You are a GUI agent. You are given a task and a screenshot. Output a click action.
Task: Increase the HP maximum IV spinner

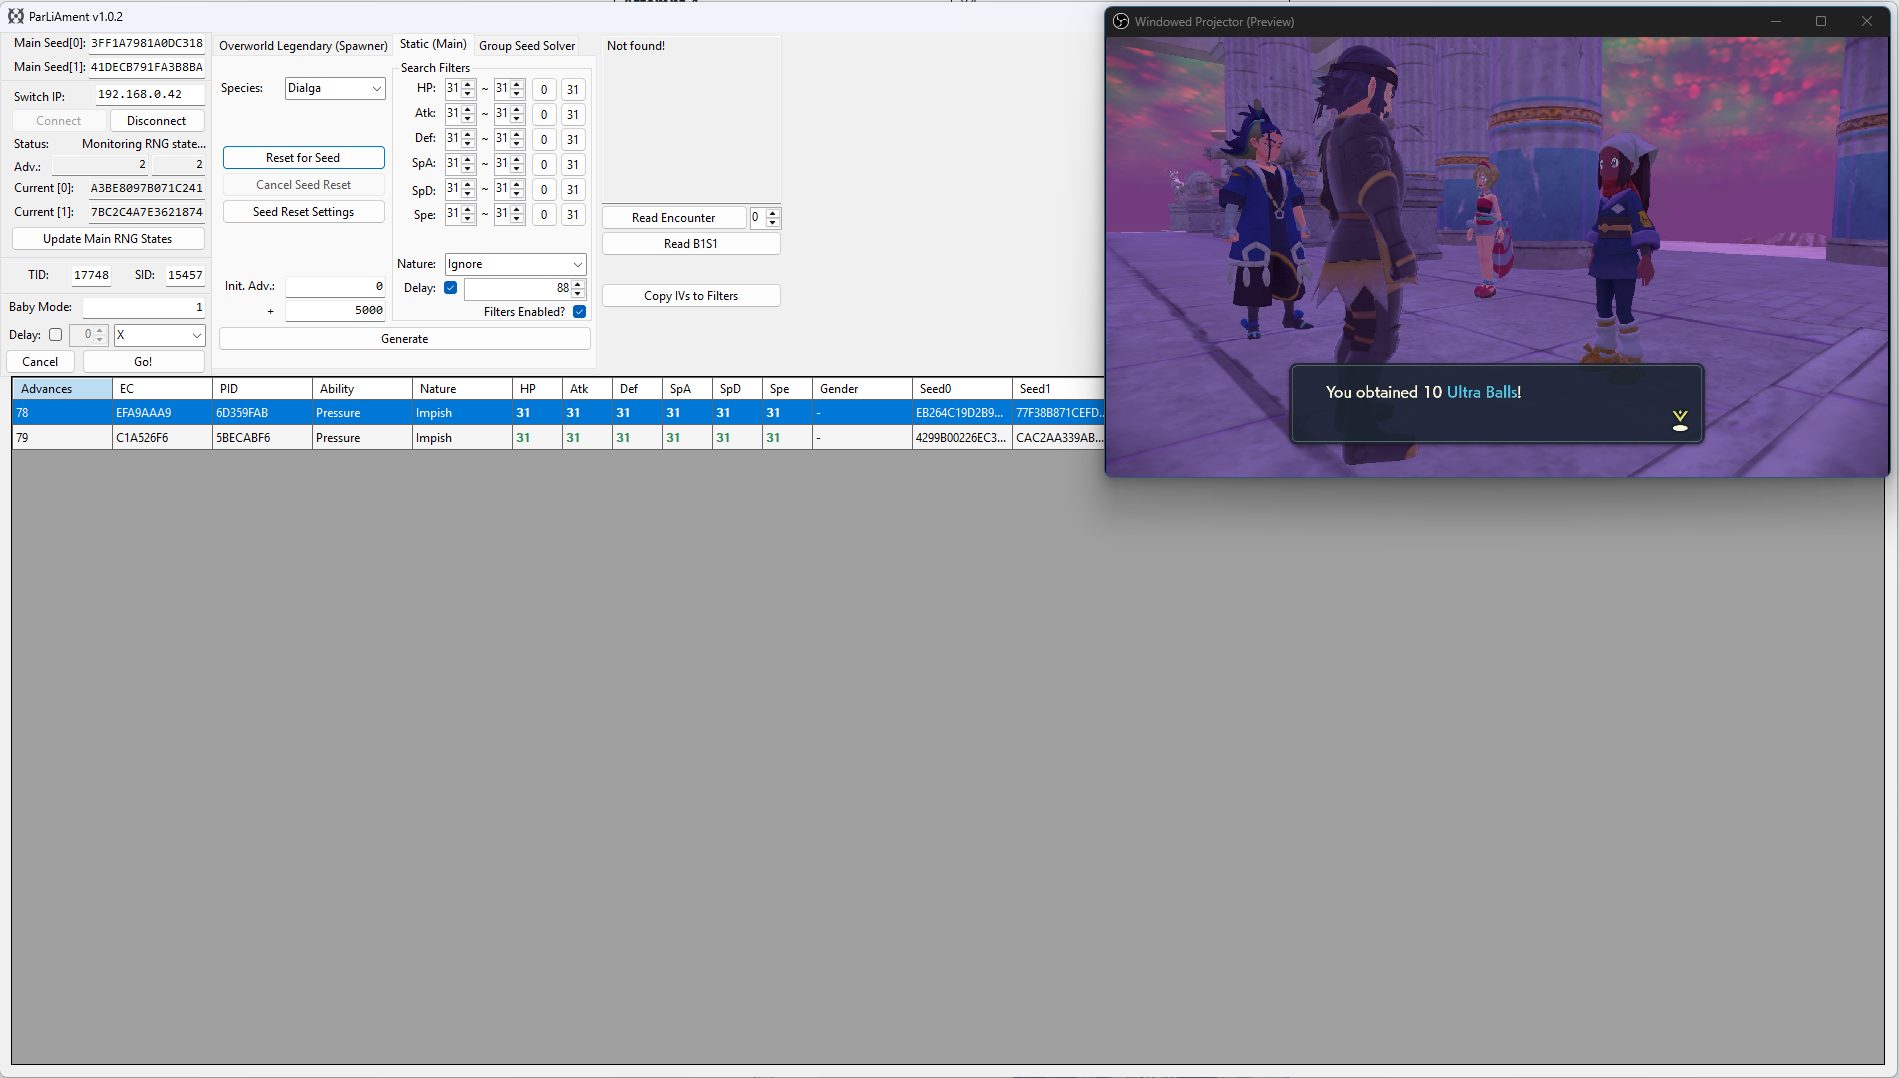point(517,85)
